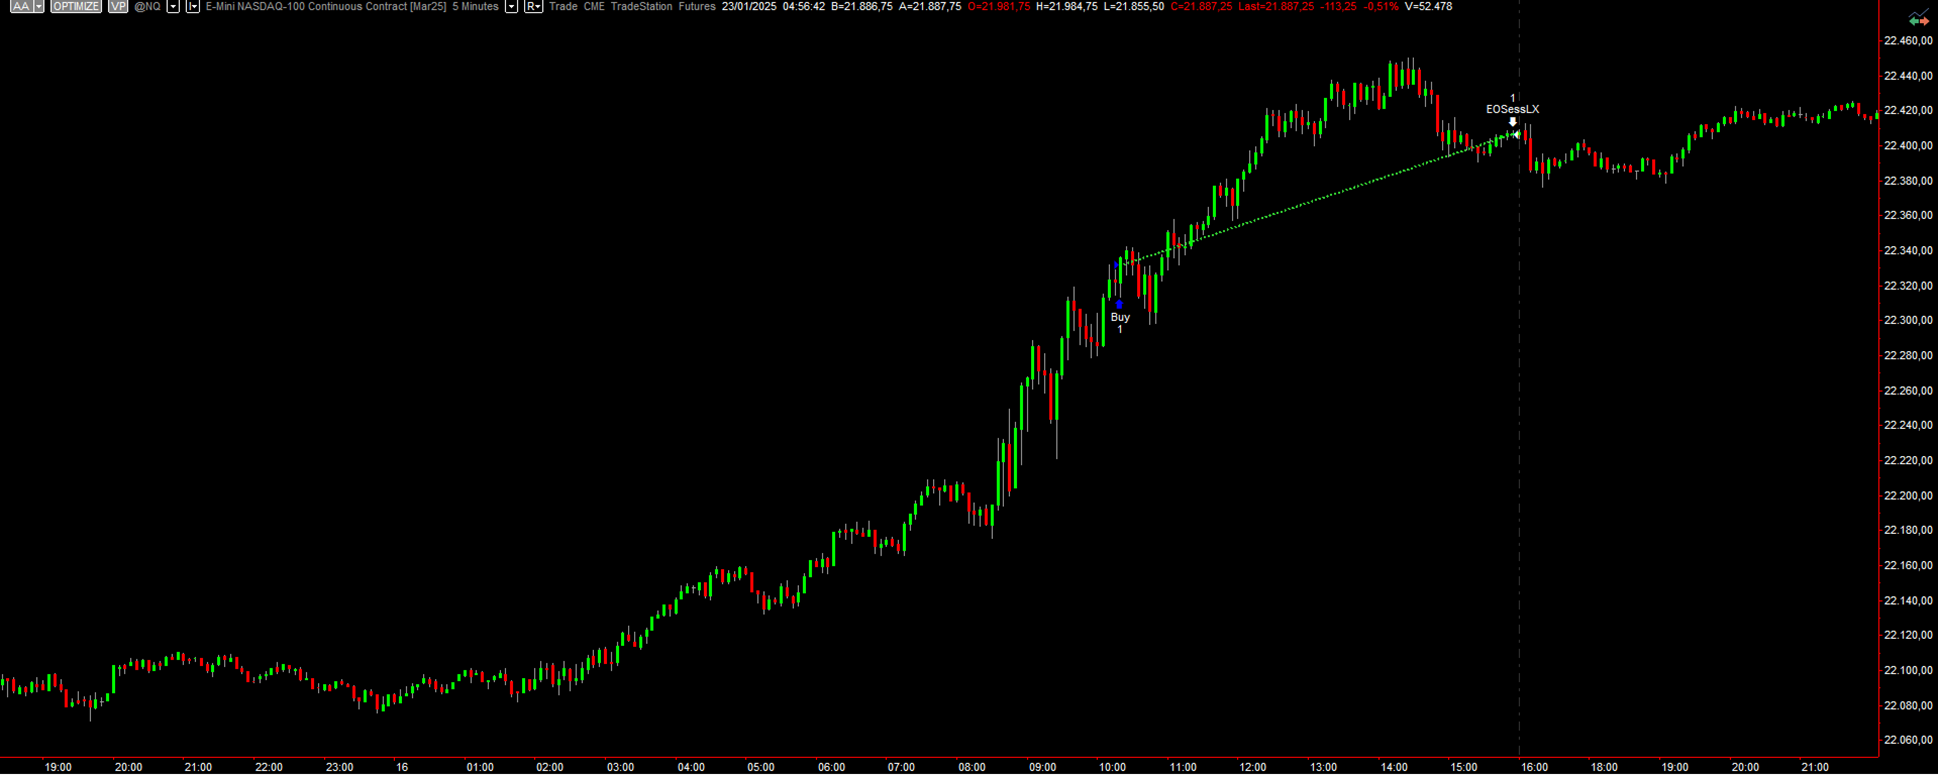The image size is (1938, 775).
Task: Click the white exit marker on the trade line
Action: (1516, 134)
